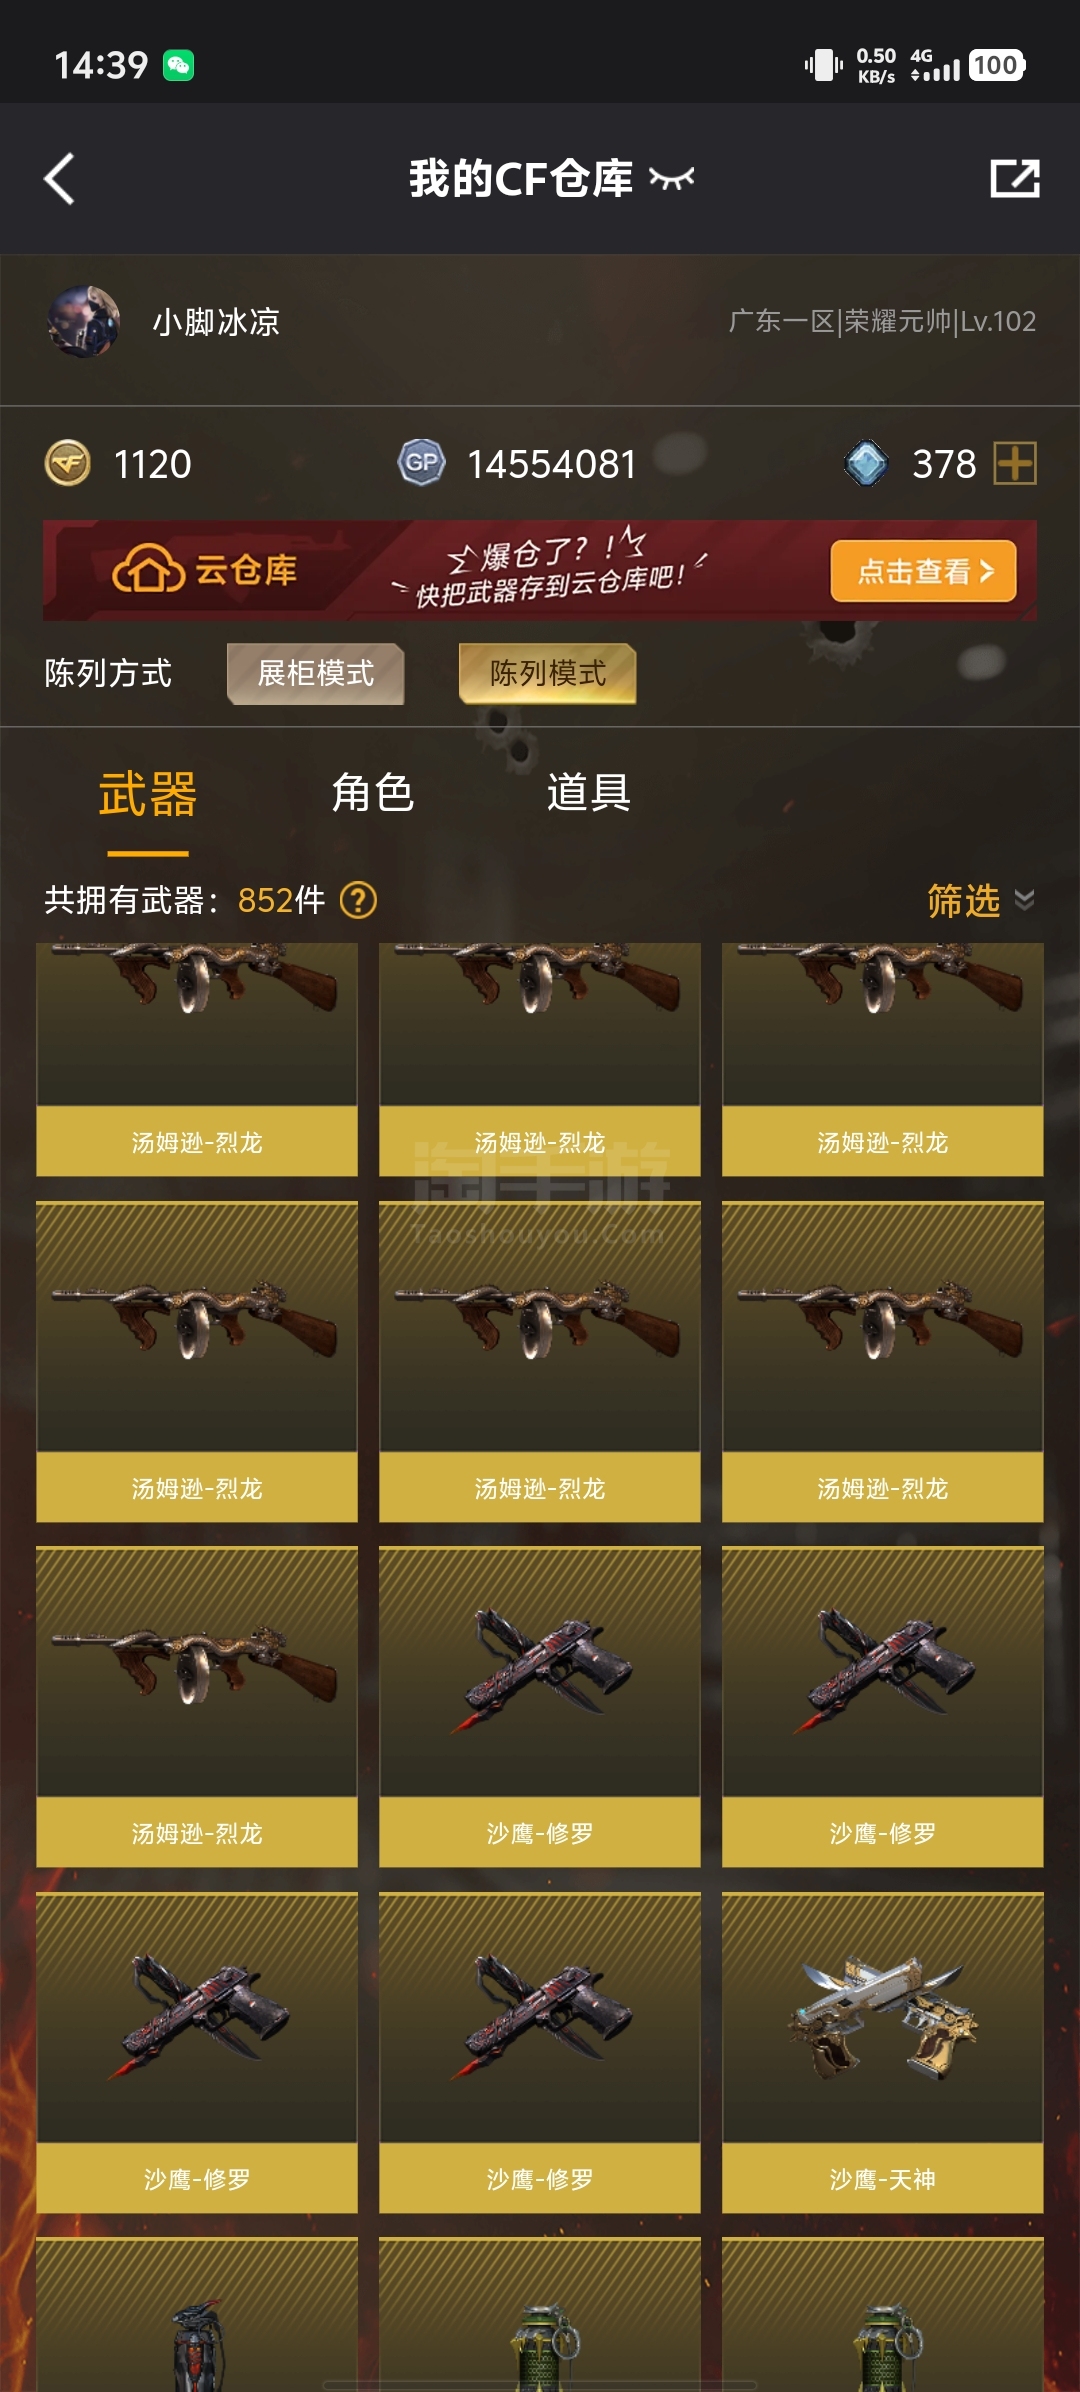Select the 道具 tab

pos(588,793)
